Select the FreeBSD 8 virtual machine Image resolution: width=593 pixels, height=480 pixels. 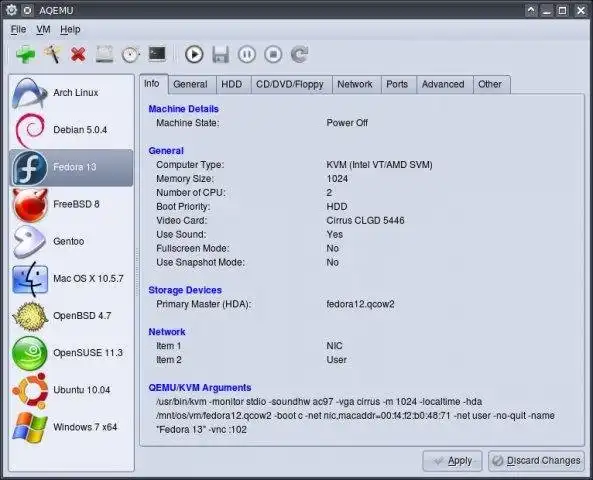[x=71, y=205]
